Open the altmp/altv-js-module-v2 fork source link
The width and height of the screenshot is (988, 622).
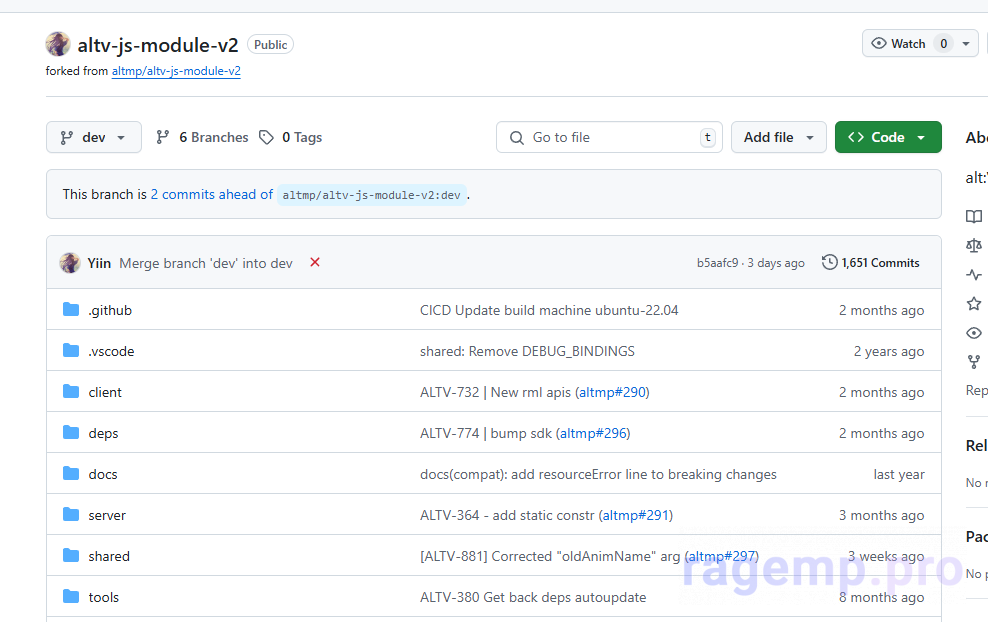pos(176,71)
